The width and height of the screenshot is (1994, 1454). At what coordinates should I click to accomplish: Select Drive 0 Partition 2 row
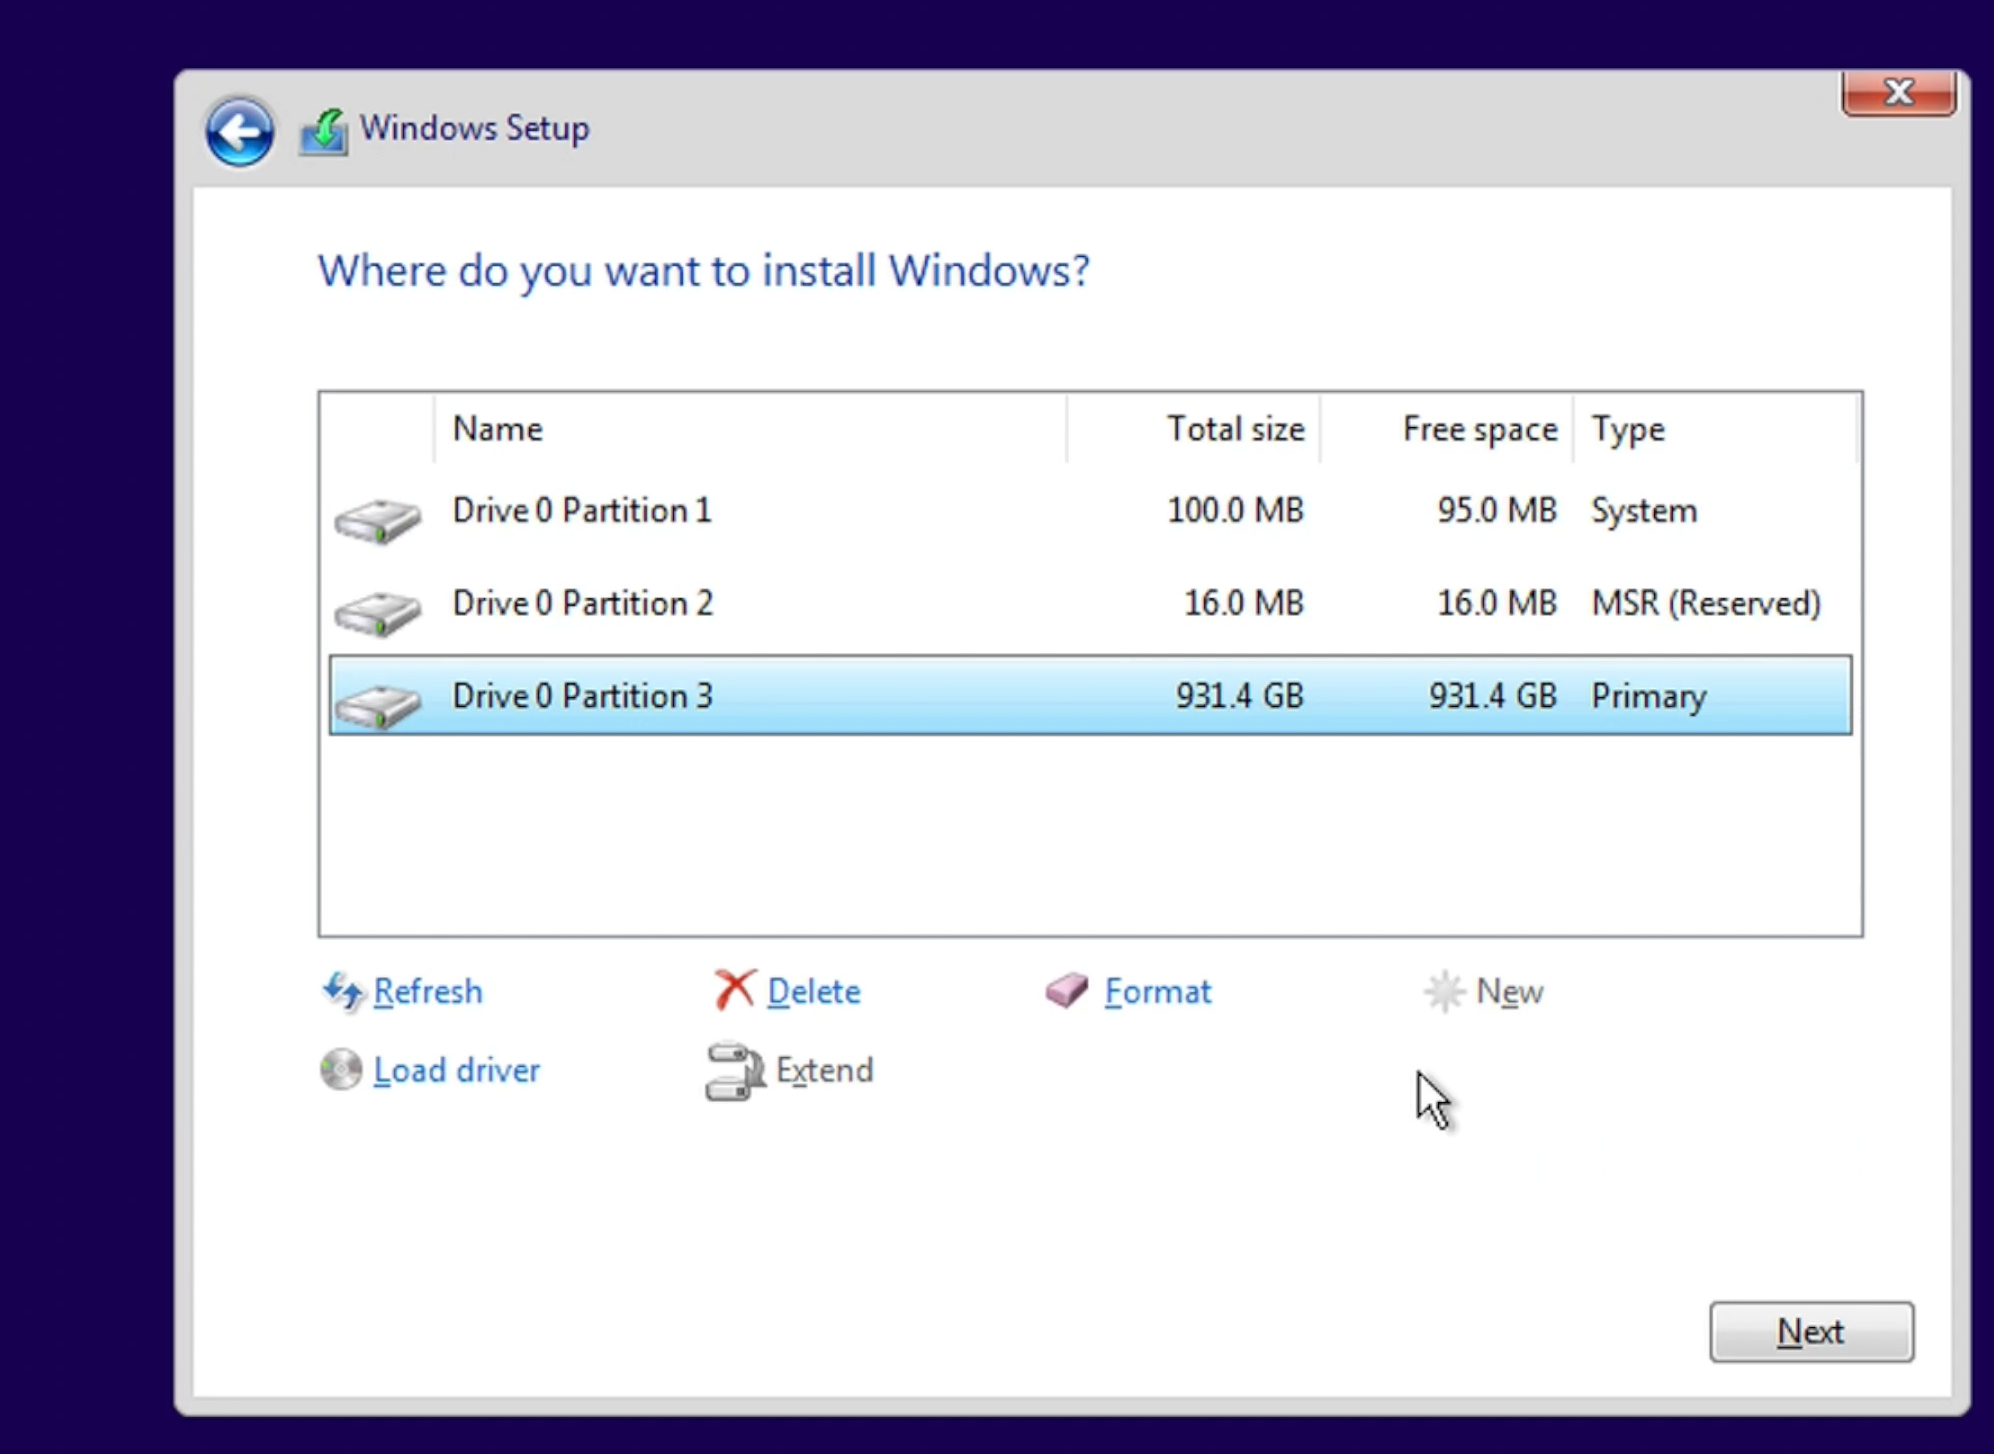coord(1090,603)
